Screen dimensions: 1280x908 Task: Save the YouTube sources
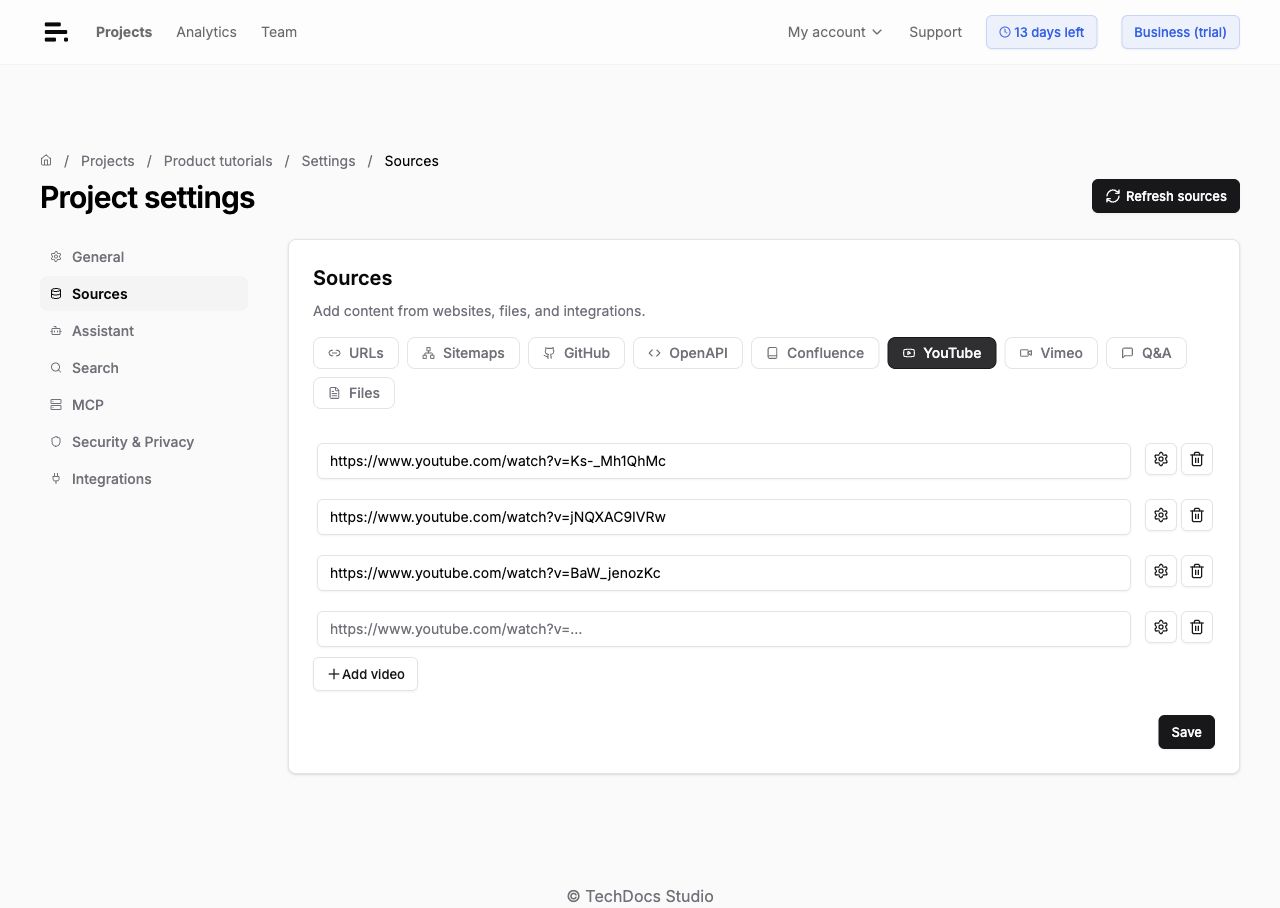[1186, 732]
